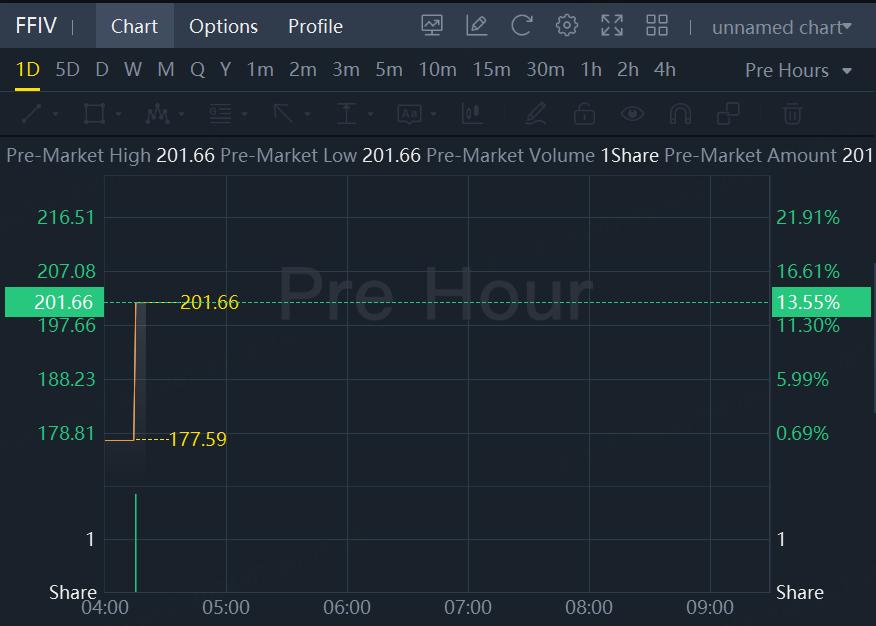Toggle the lock drawings icon
876x626 pixels.
(x=584, y=114)
